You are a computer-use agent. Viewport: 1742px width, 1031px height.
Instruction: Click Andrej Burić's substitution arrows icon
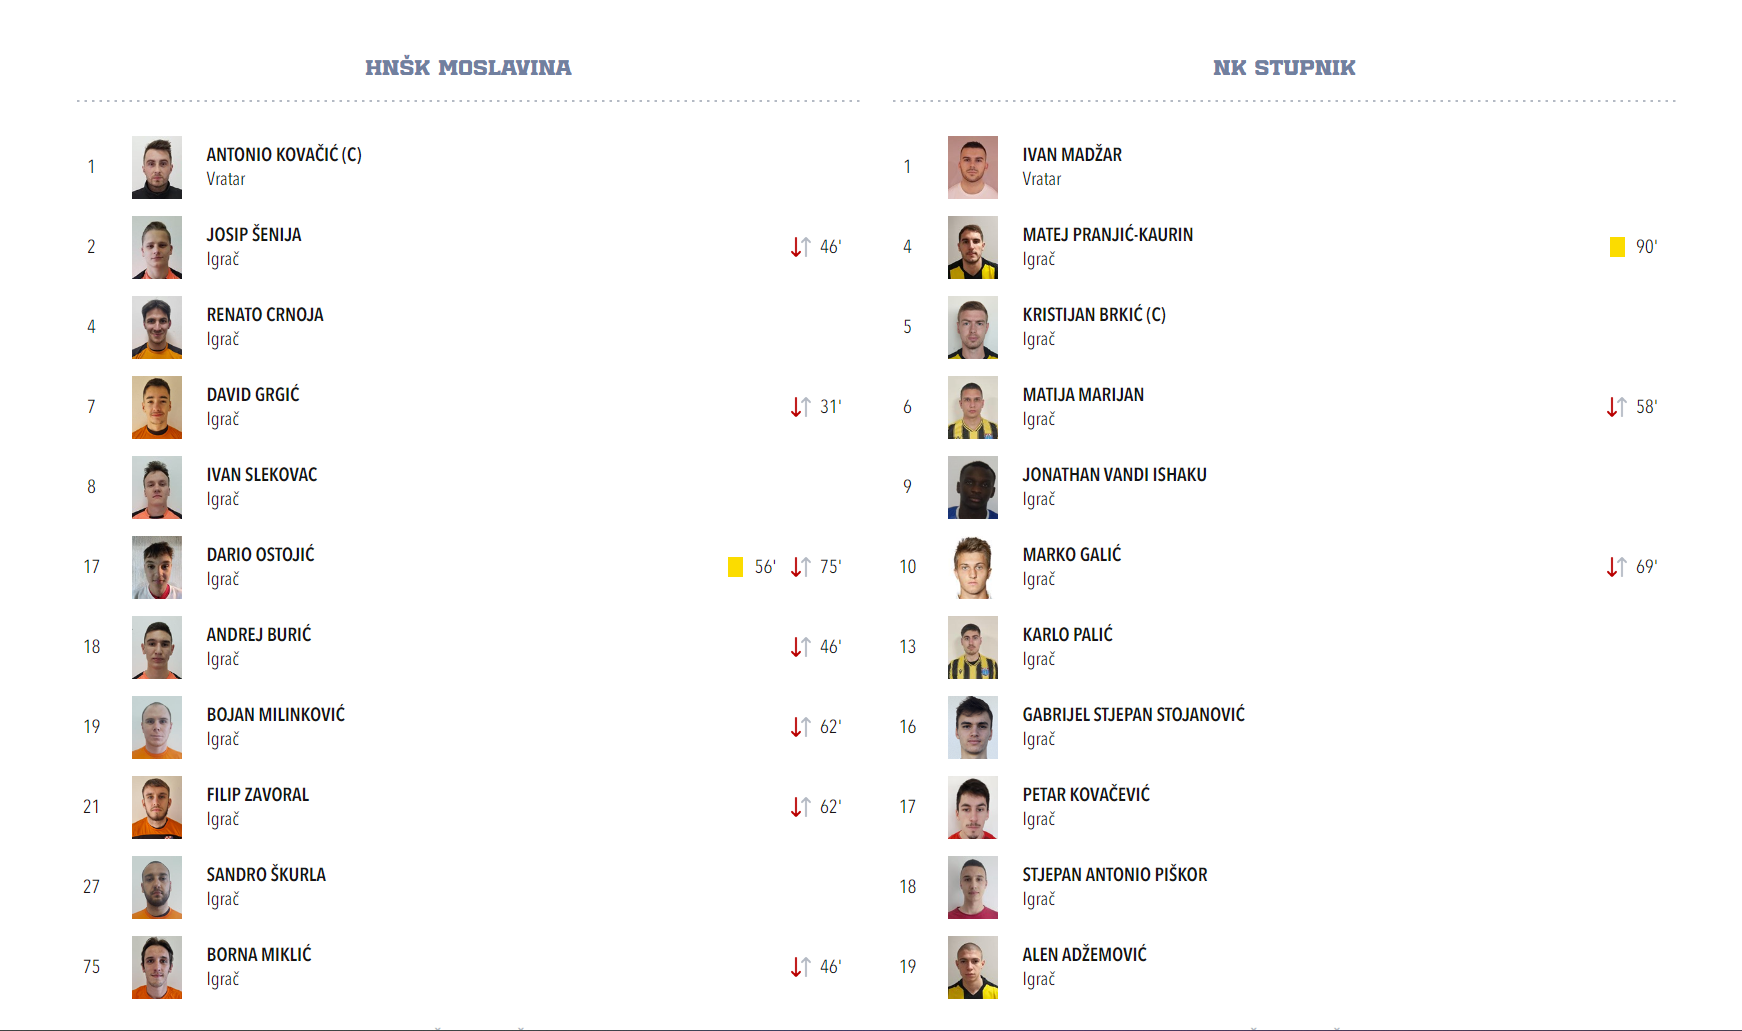800,647
